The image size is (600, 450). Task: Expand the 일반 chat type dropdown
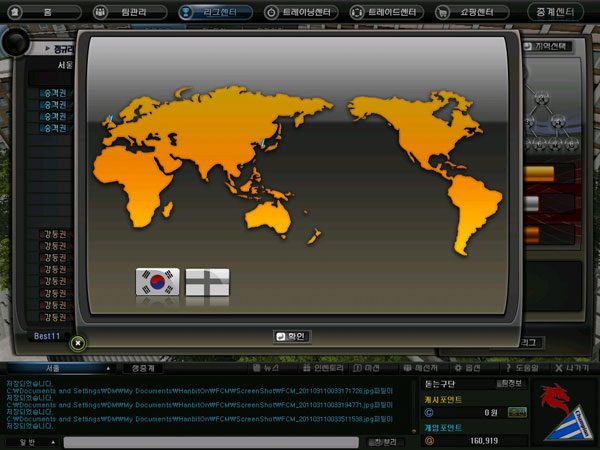(x=28, y=441)
